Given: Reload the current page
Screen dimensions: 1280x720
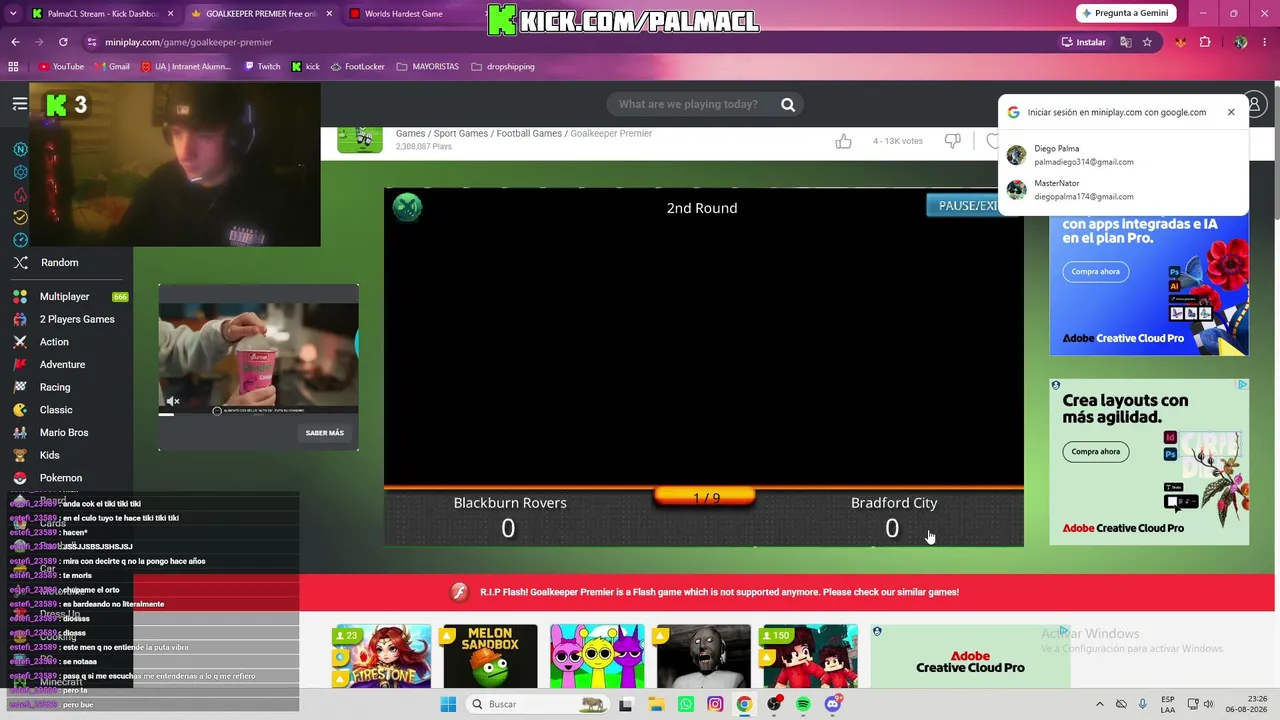Looking at the screenshot, I should [63, 42].
